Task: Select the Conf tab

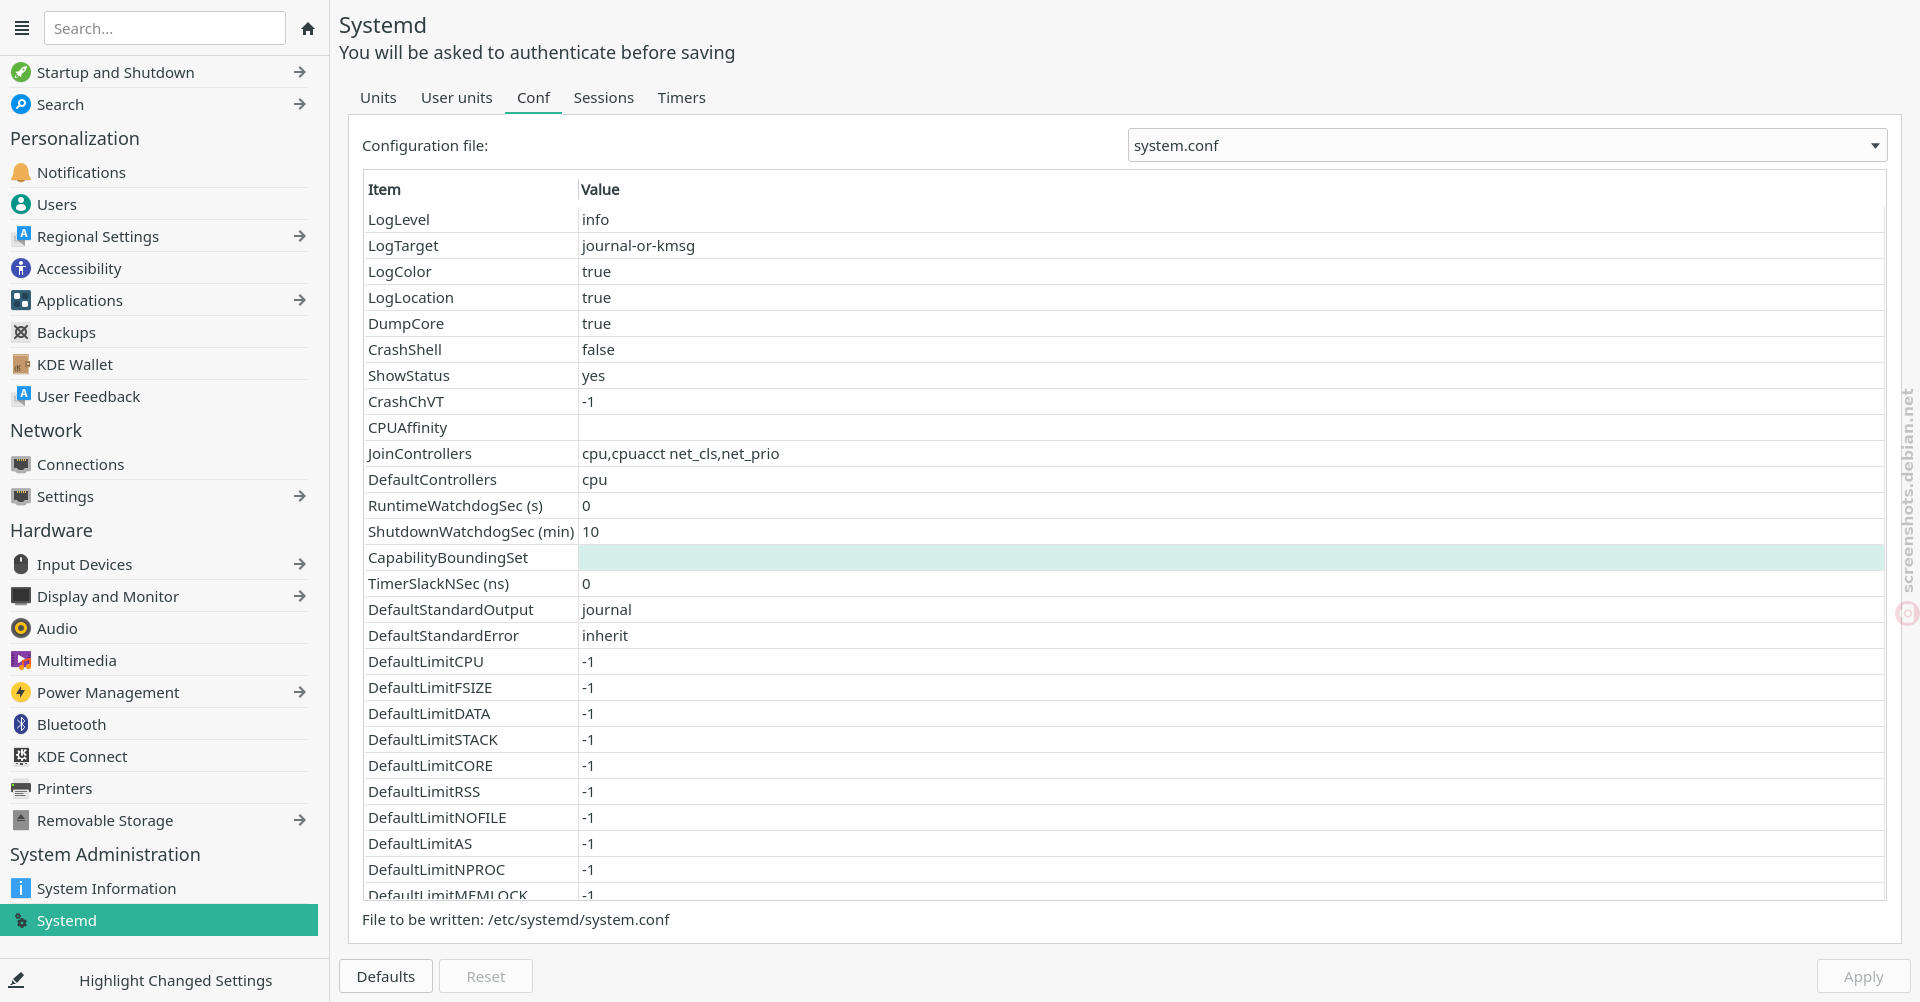Action: [x=533, y=98]
